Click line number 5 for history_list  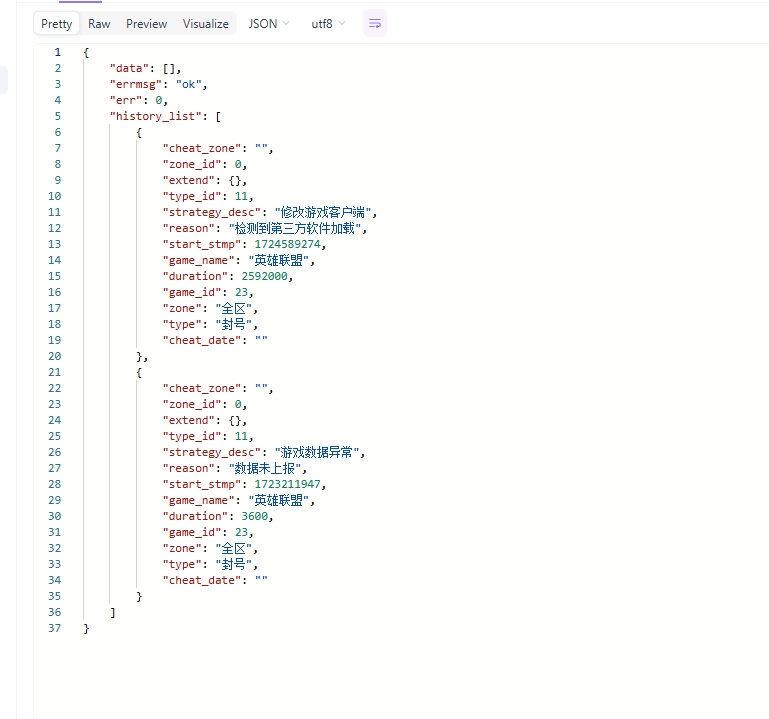58,116
